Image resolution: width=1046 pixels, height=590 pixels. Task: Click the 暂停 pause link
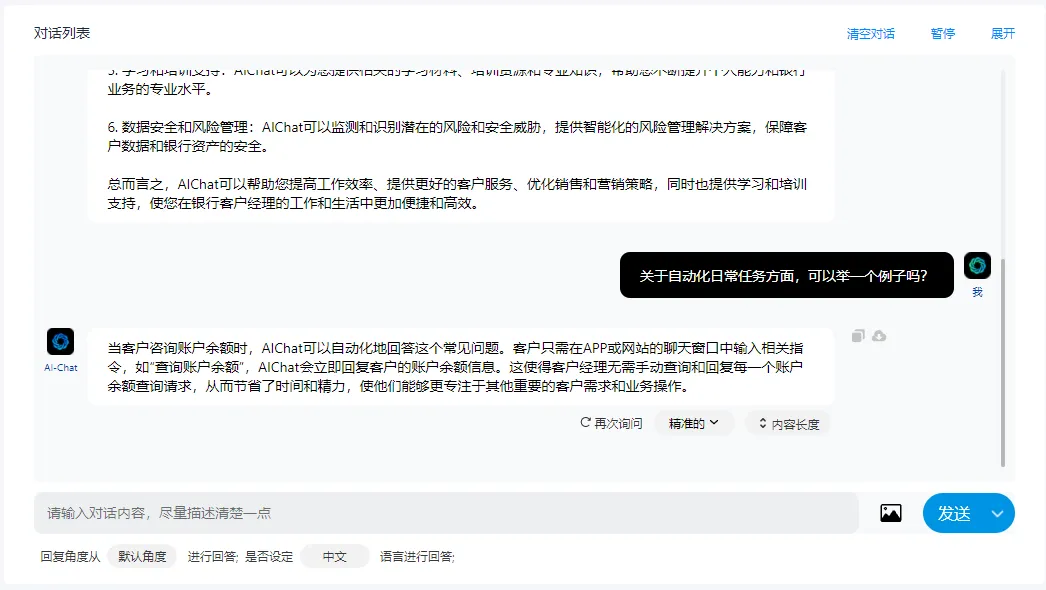(x=943, y=34)
